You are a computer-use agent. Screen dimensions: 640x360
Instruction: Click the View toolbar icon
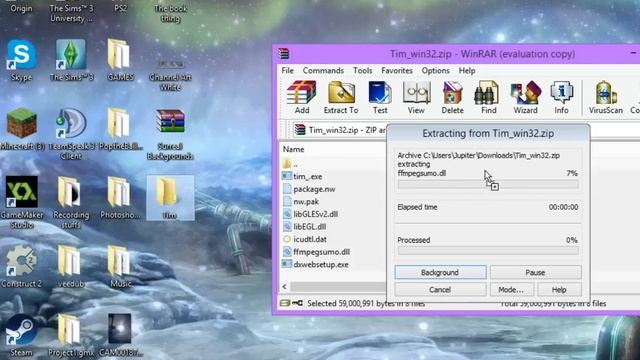click(416, 97)
